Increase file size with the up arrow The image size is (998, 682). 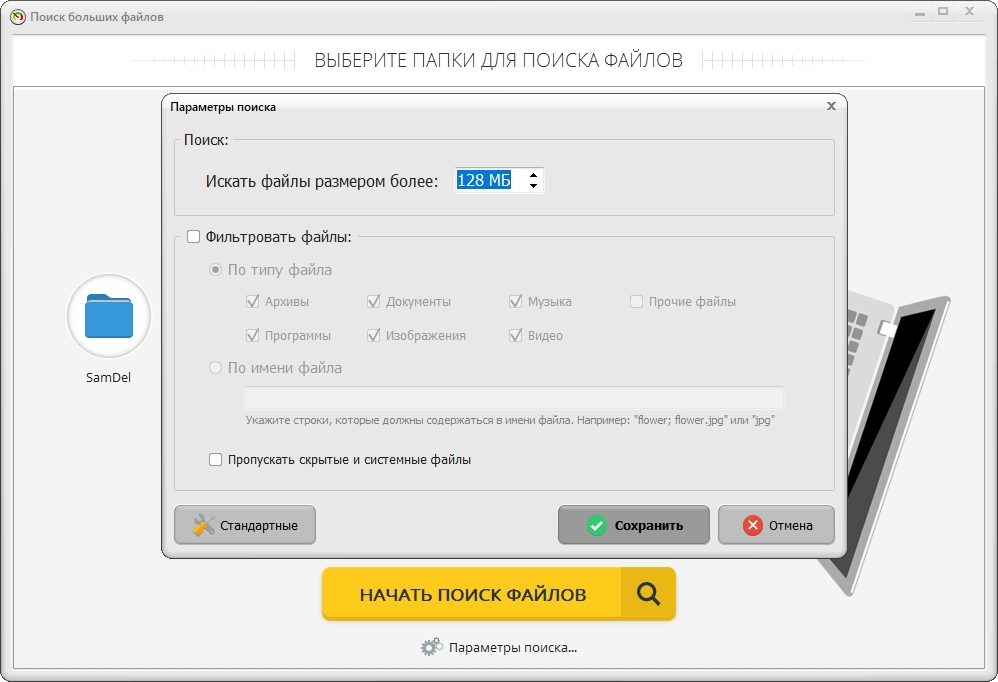(534, 174)
